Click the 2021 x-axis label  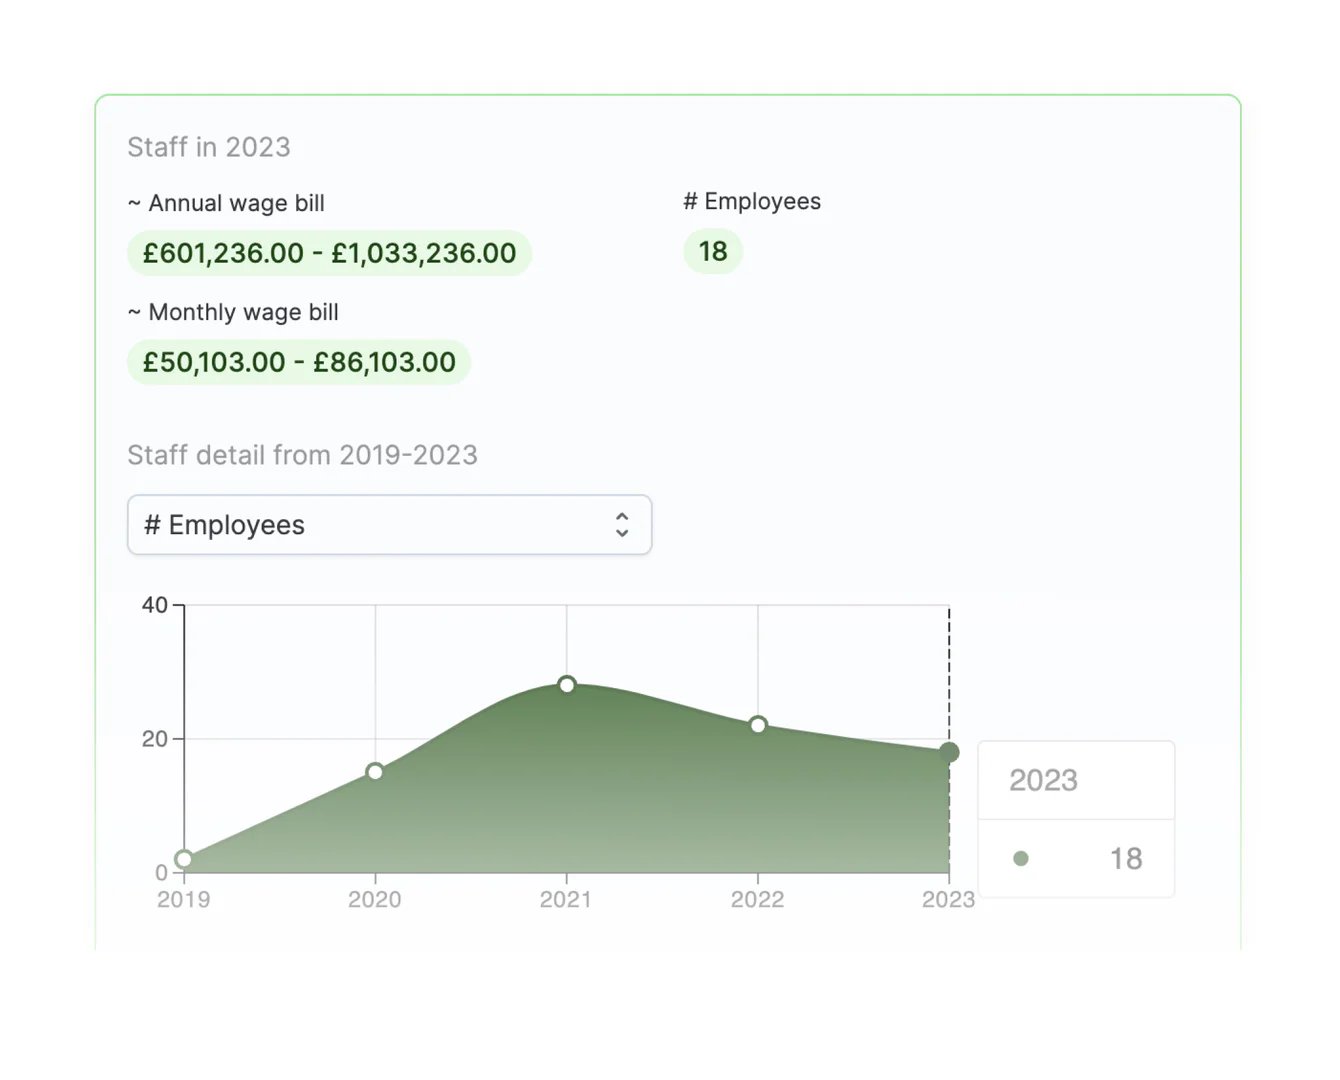[566, 900]
